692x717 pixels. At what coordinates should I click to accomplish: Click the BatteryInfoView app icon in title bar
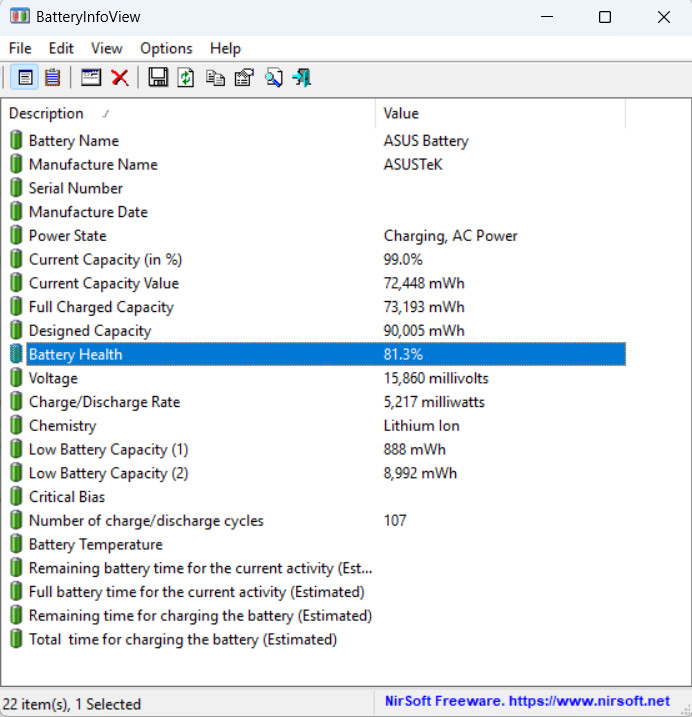point(20,16)
